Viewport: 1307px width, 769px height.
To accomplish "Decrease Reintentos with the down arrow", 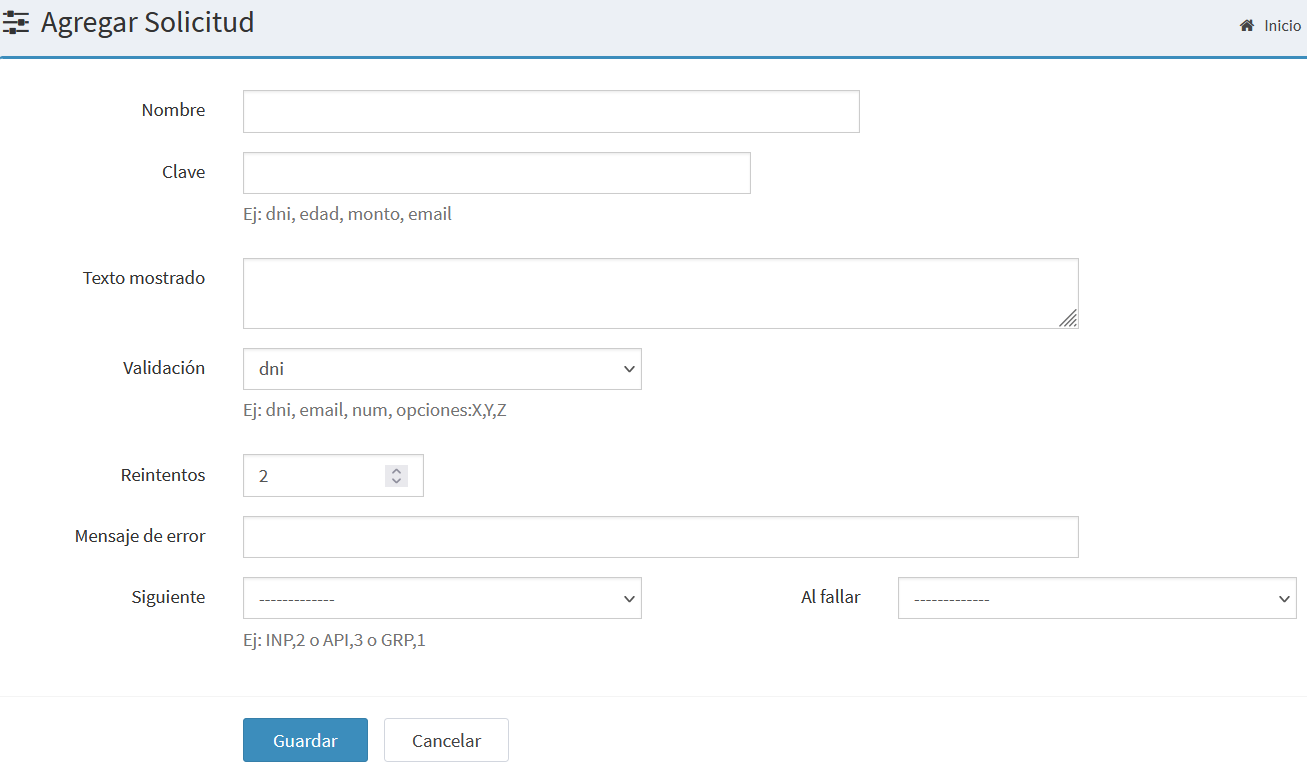I will [x=396, y=481].
